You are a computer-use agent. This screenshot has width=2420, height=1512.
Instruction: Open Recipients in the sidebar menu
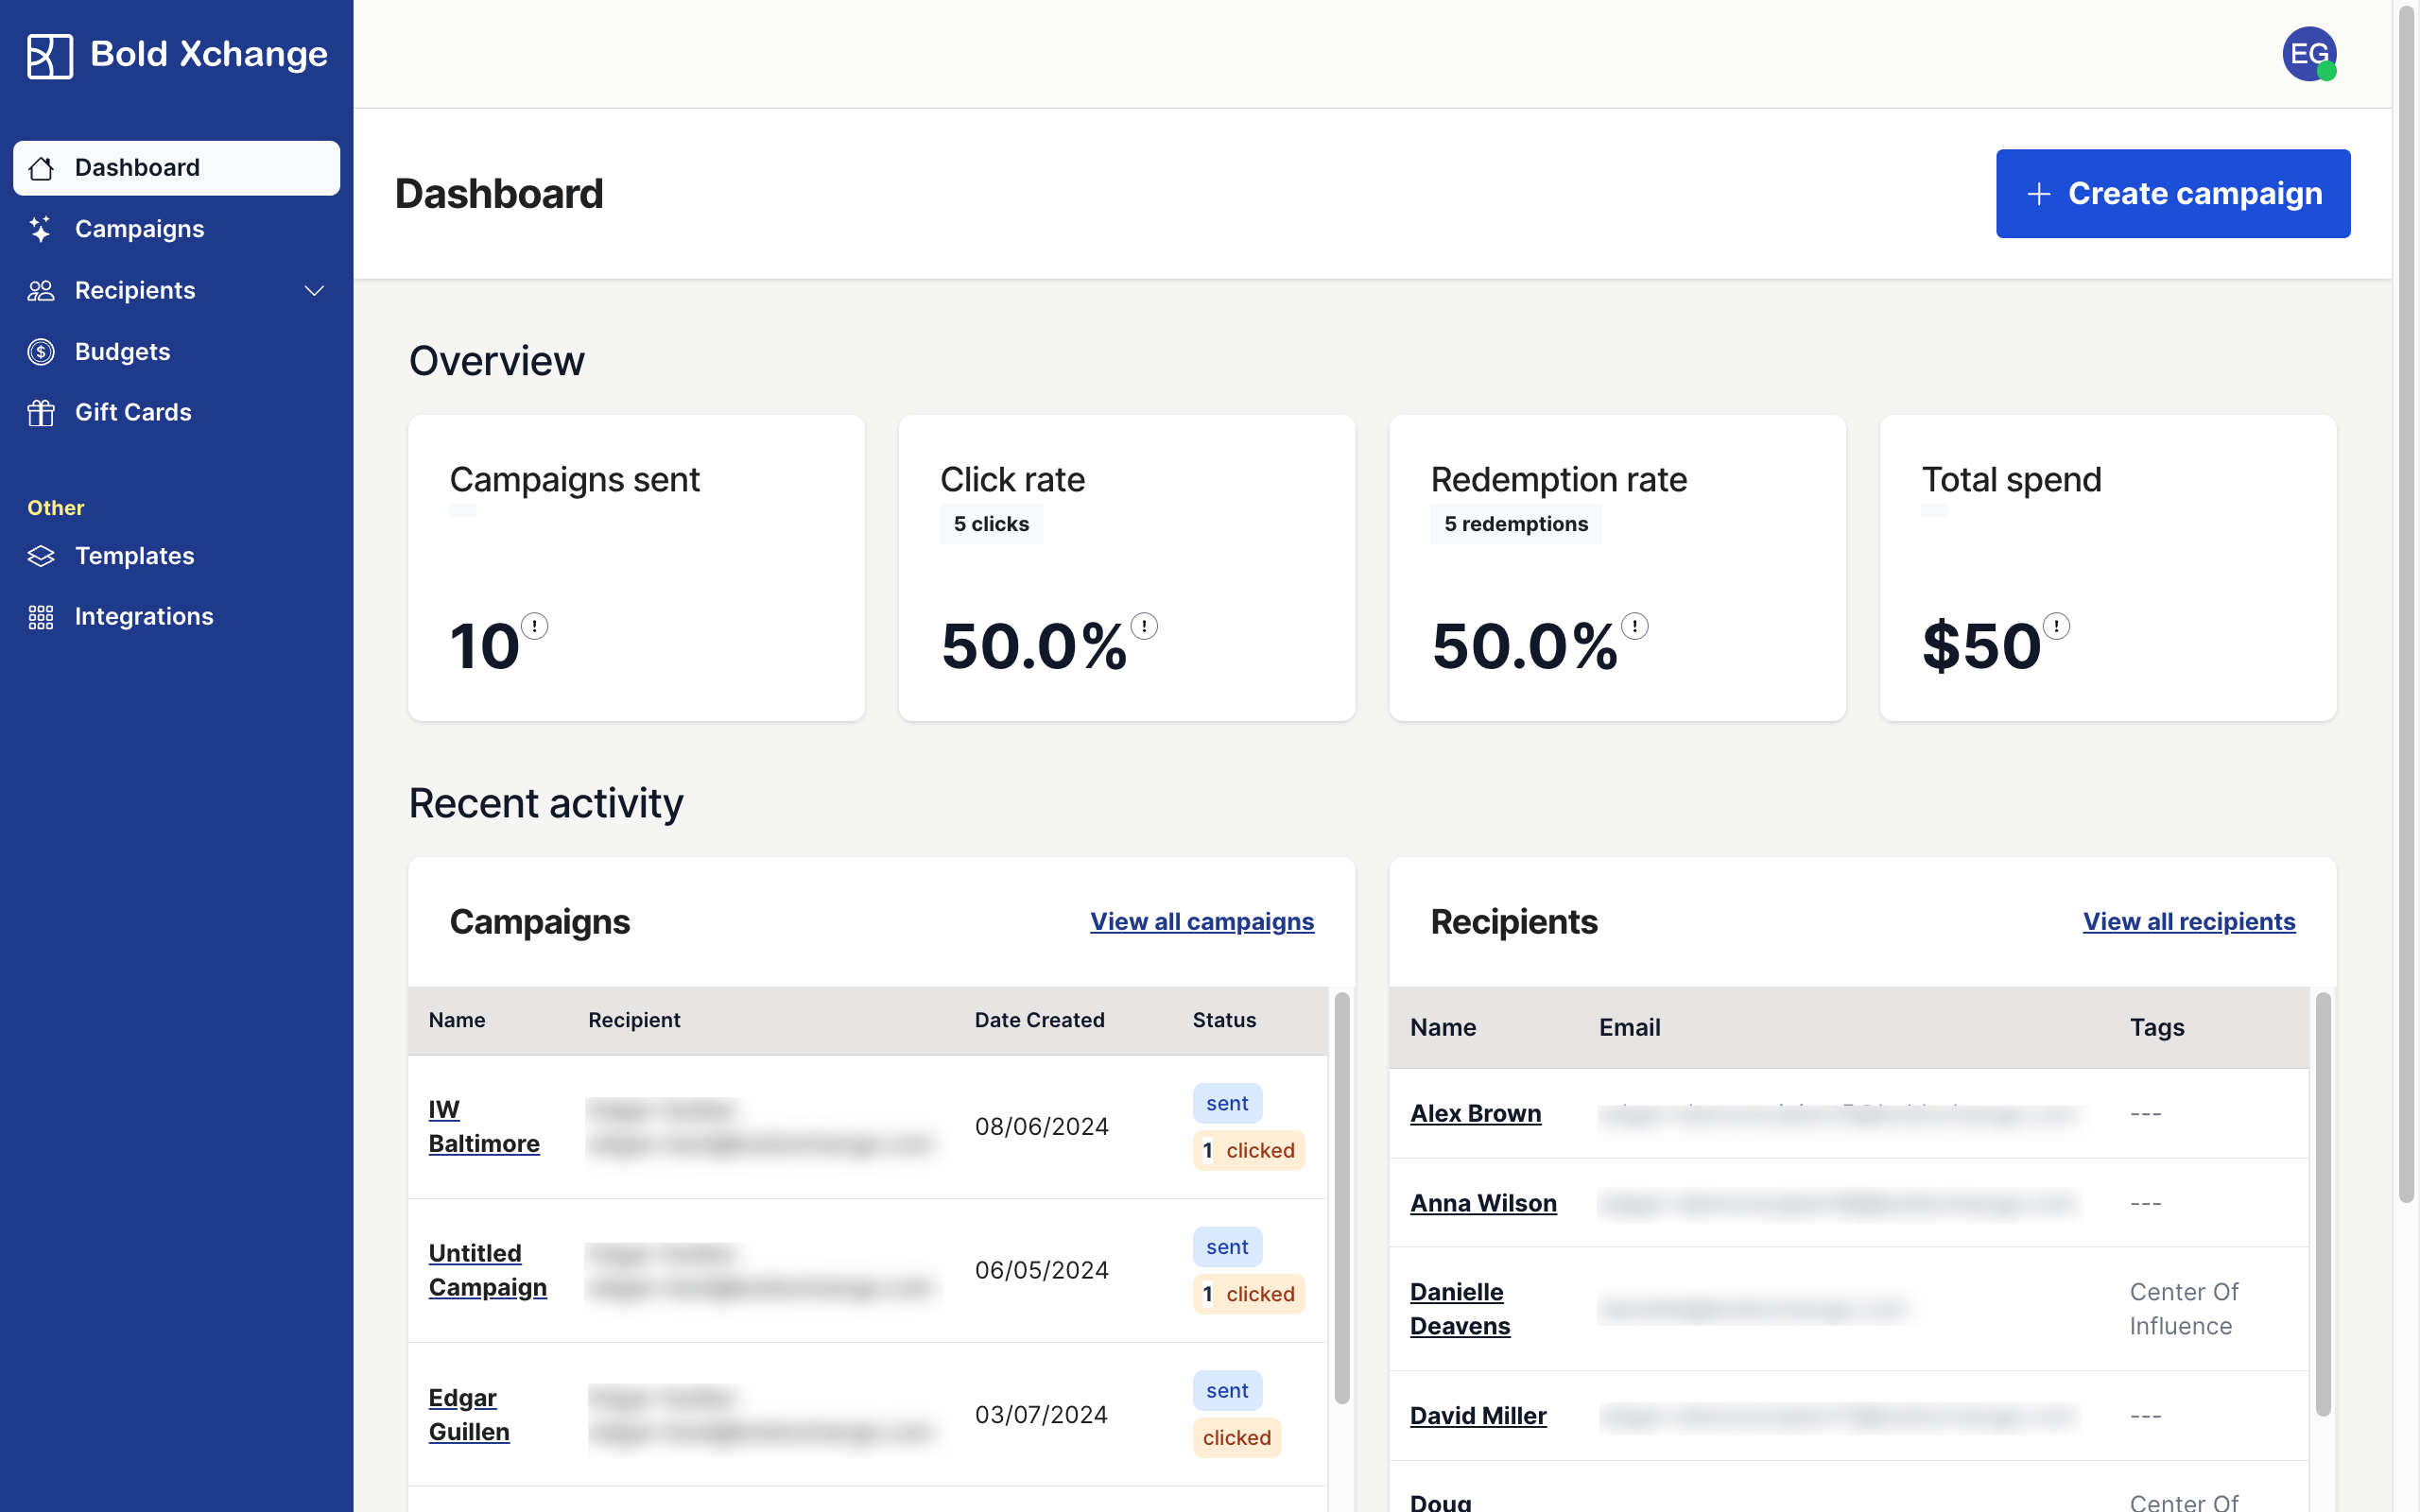(x=135, y=291)
